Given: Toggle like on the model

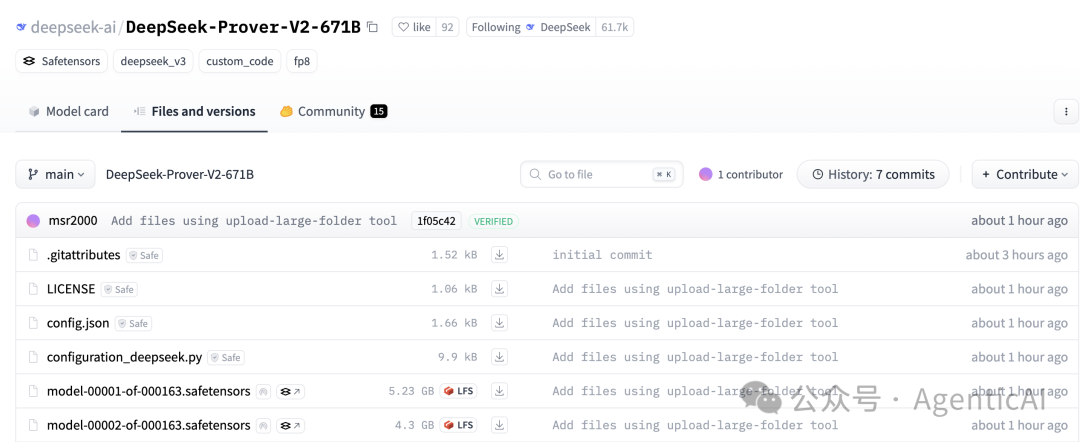Looking at the screenshot, I should (425, 27).
